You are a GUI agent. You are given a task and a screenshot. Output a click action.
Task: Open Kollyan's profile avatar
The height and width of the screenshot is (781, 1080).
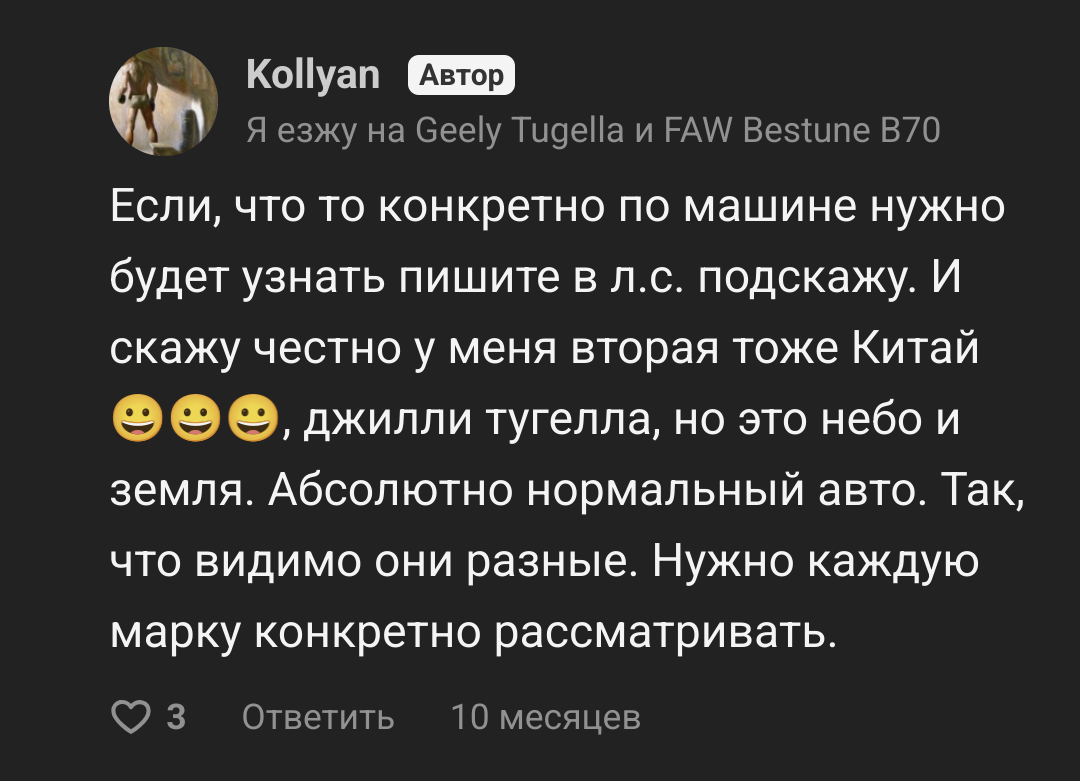coord(163,103)
